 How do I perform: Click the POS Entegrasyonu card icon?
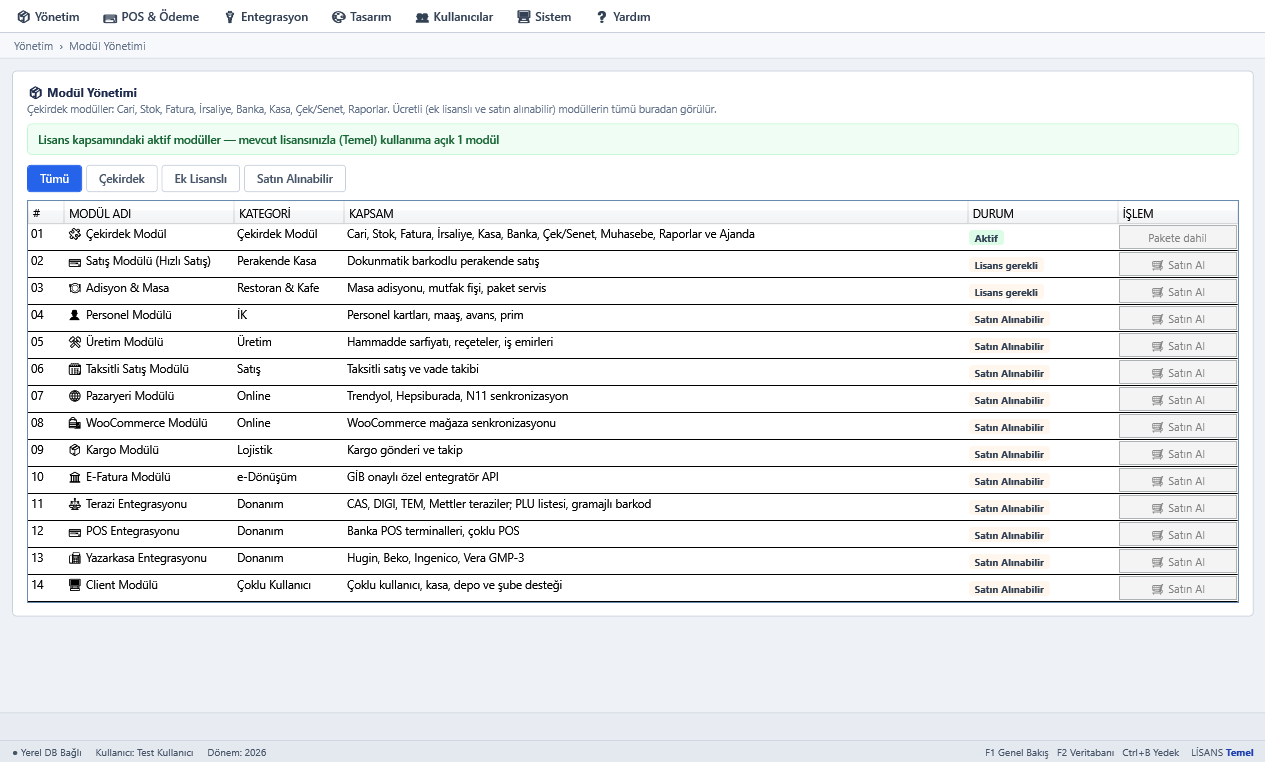click(75, 531)
